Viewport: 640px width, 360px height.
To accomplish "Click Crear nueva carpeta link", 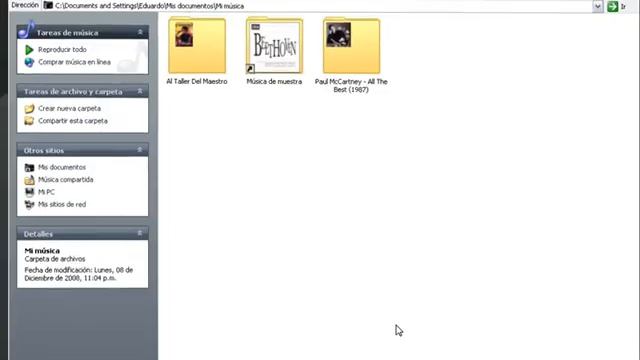I will point(69,109).
